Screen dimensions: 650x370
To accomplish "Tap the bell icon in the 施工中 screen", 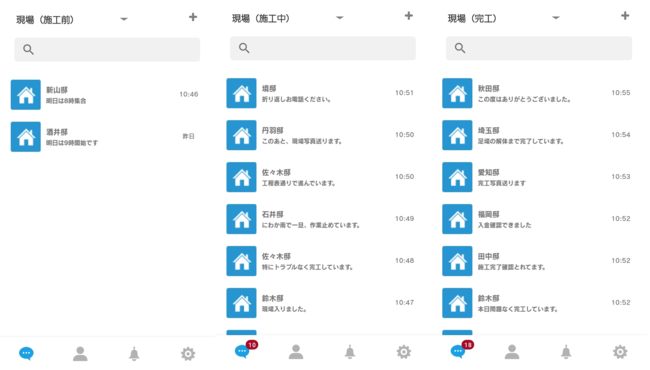I will [350, 352].
